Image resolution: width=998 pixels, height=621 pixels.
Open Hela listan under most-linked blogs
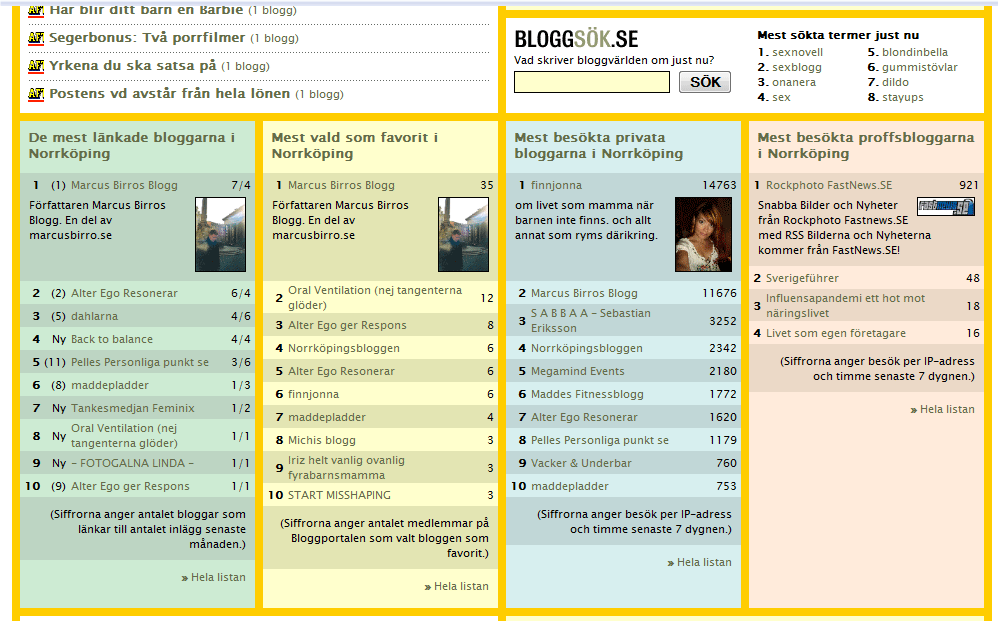pyautogui.click(x=218, y=577)
